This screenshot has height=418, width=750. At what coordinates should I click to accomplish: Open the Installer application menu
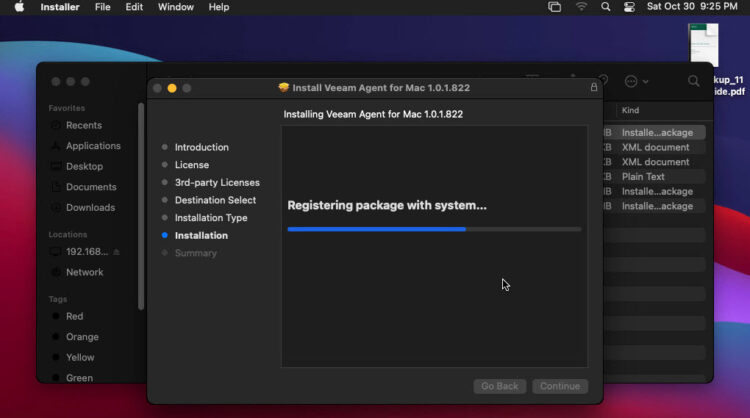60,7
